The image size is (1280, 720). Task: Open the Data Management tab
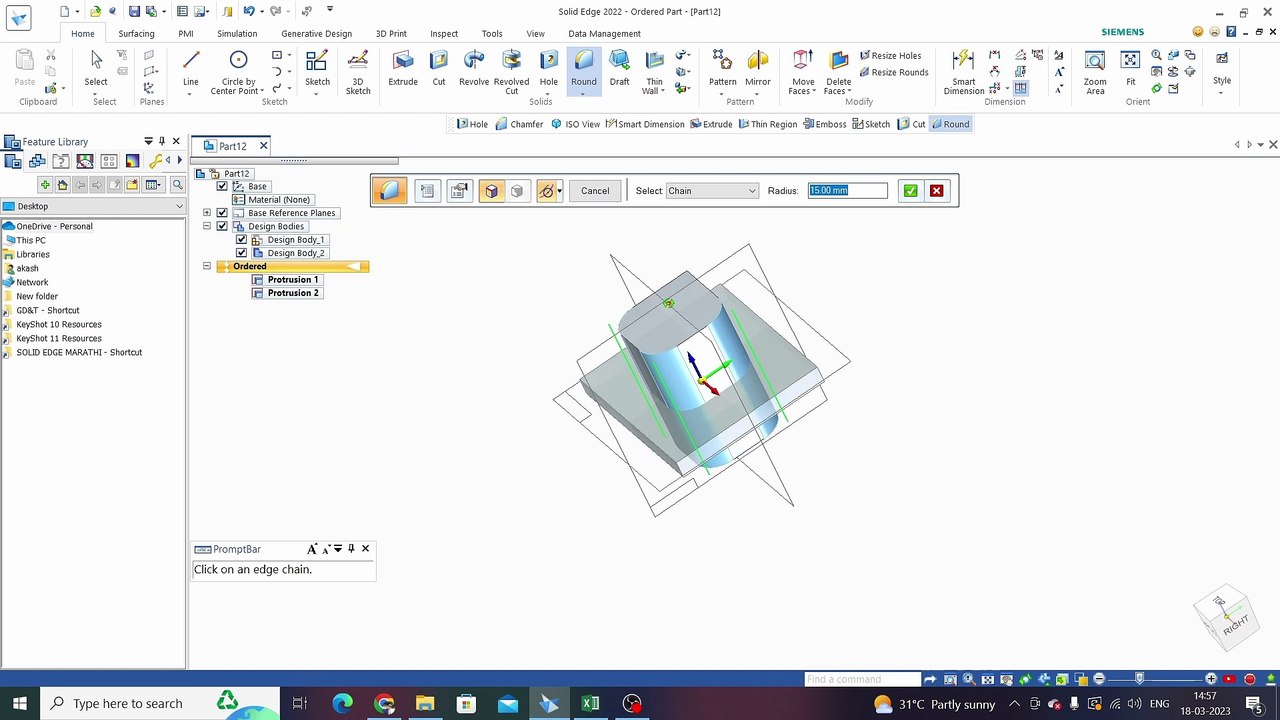click(x=604, y=34)
